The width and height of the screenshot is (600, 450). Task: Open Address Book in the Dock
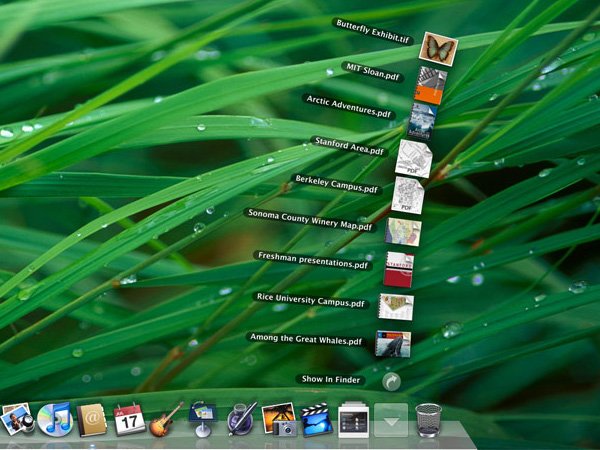click(x=91, y=420)
